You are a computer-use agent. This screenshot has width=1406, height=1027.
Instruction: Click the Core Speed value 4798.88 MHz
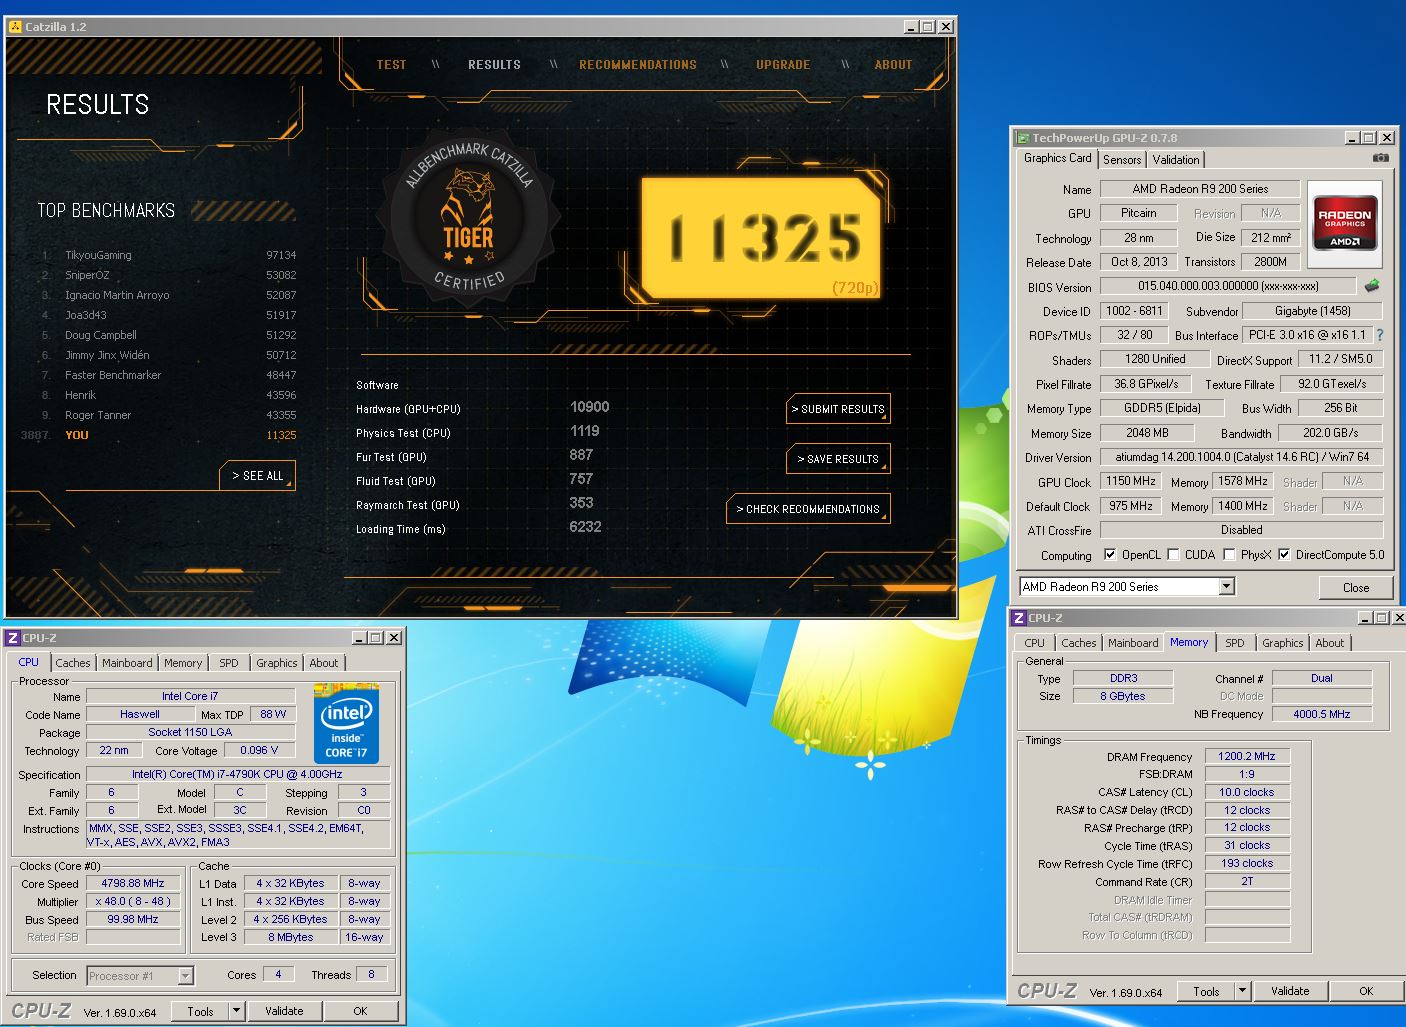pyautogui.click(x=133, y=883)
